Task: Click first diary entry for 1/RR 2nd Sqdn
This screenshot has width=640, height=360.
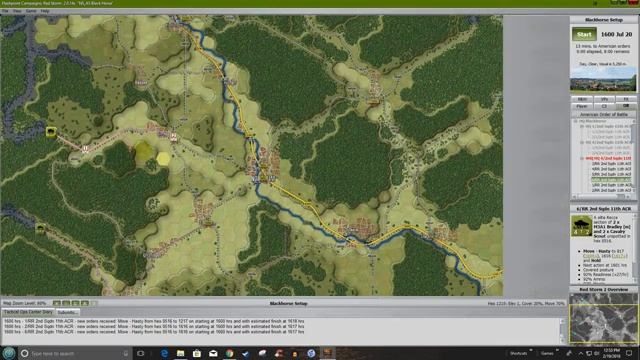Action: coord(154,321)
